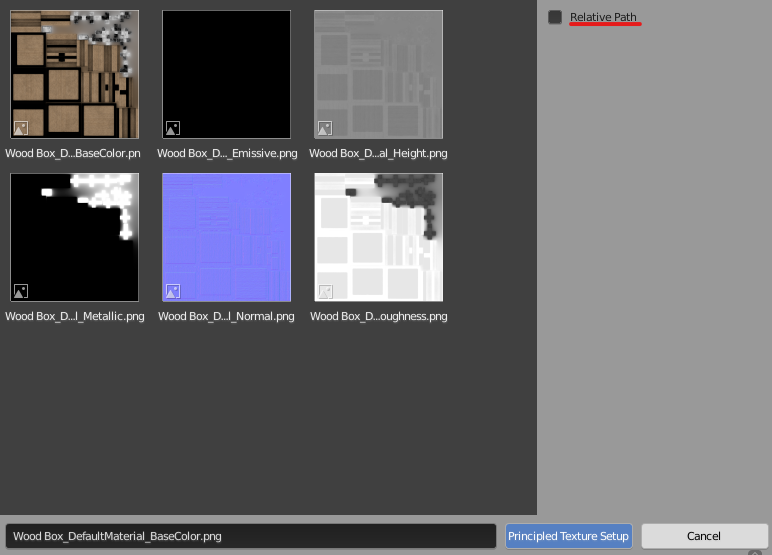Click the 'Relative Path' option label
This screenshot has height=555, width=772.
coord(603,17)
